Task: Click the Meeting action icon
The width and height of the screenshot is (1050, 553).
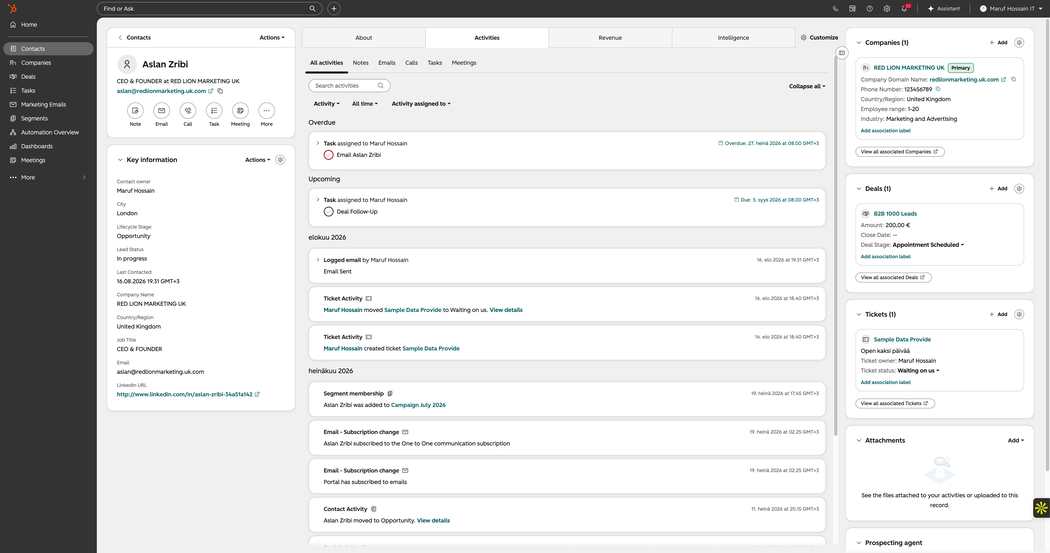Action: point(240,110)
